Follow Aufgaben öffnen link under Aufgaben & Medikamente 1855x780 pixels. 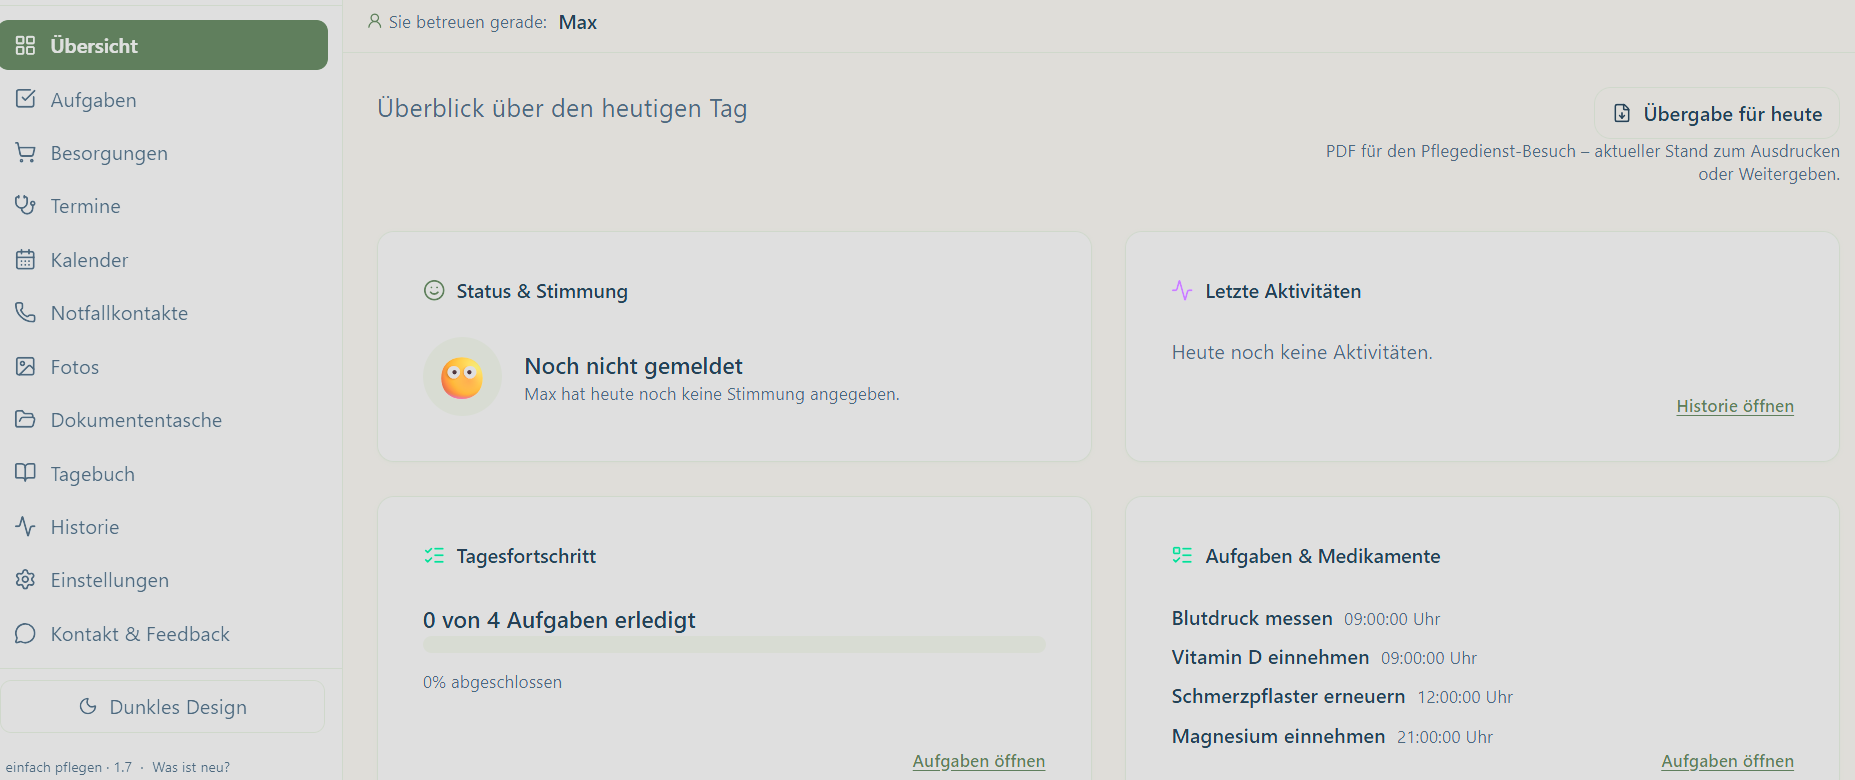[1728, 761]
